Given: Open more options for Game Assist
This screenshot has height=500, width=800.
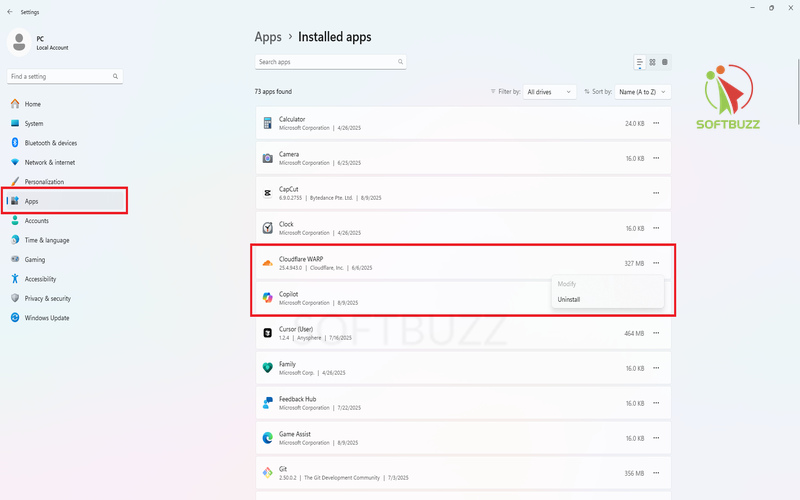Looking at the screenshot, I should pos(656,438).
